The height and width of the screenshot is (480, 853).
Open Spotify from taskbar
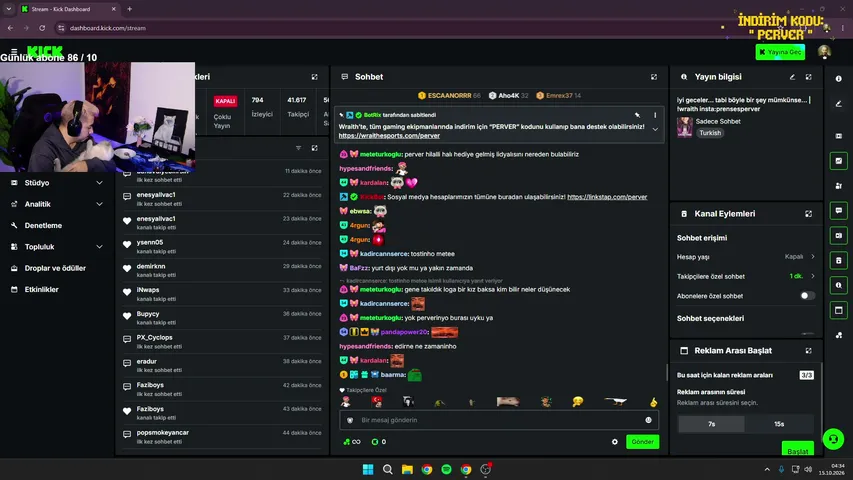(x=447, y=469)
